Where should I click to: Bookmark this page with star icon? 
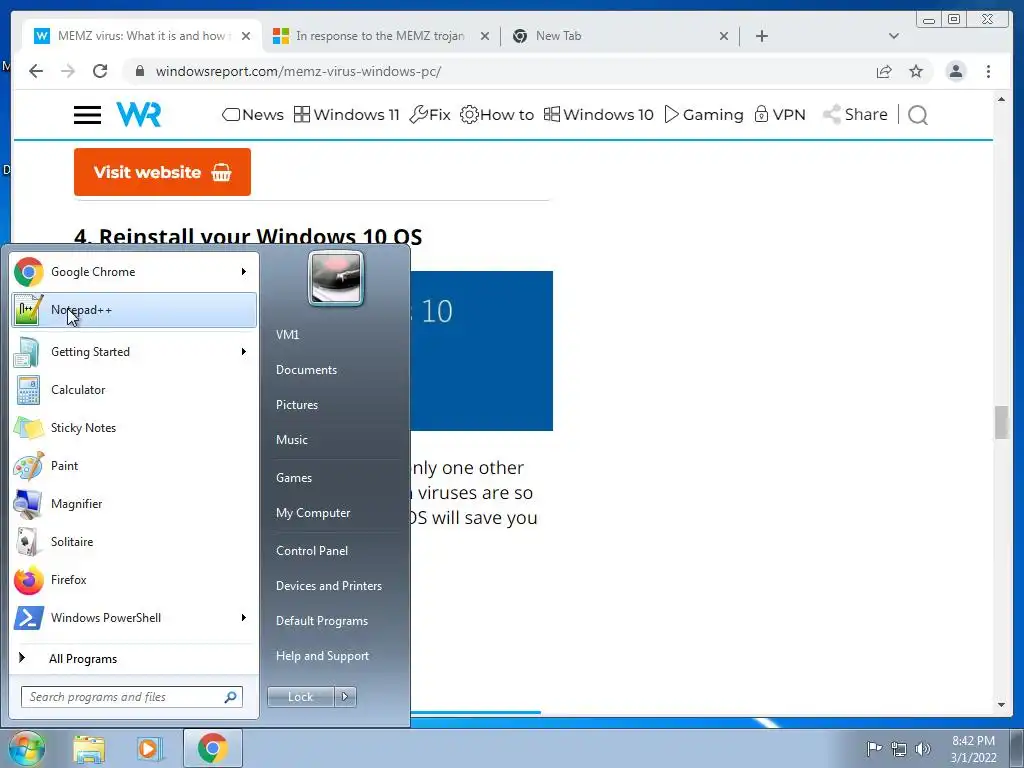pos(916,71)
